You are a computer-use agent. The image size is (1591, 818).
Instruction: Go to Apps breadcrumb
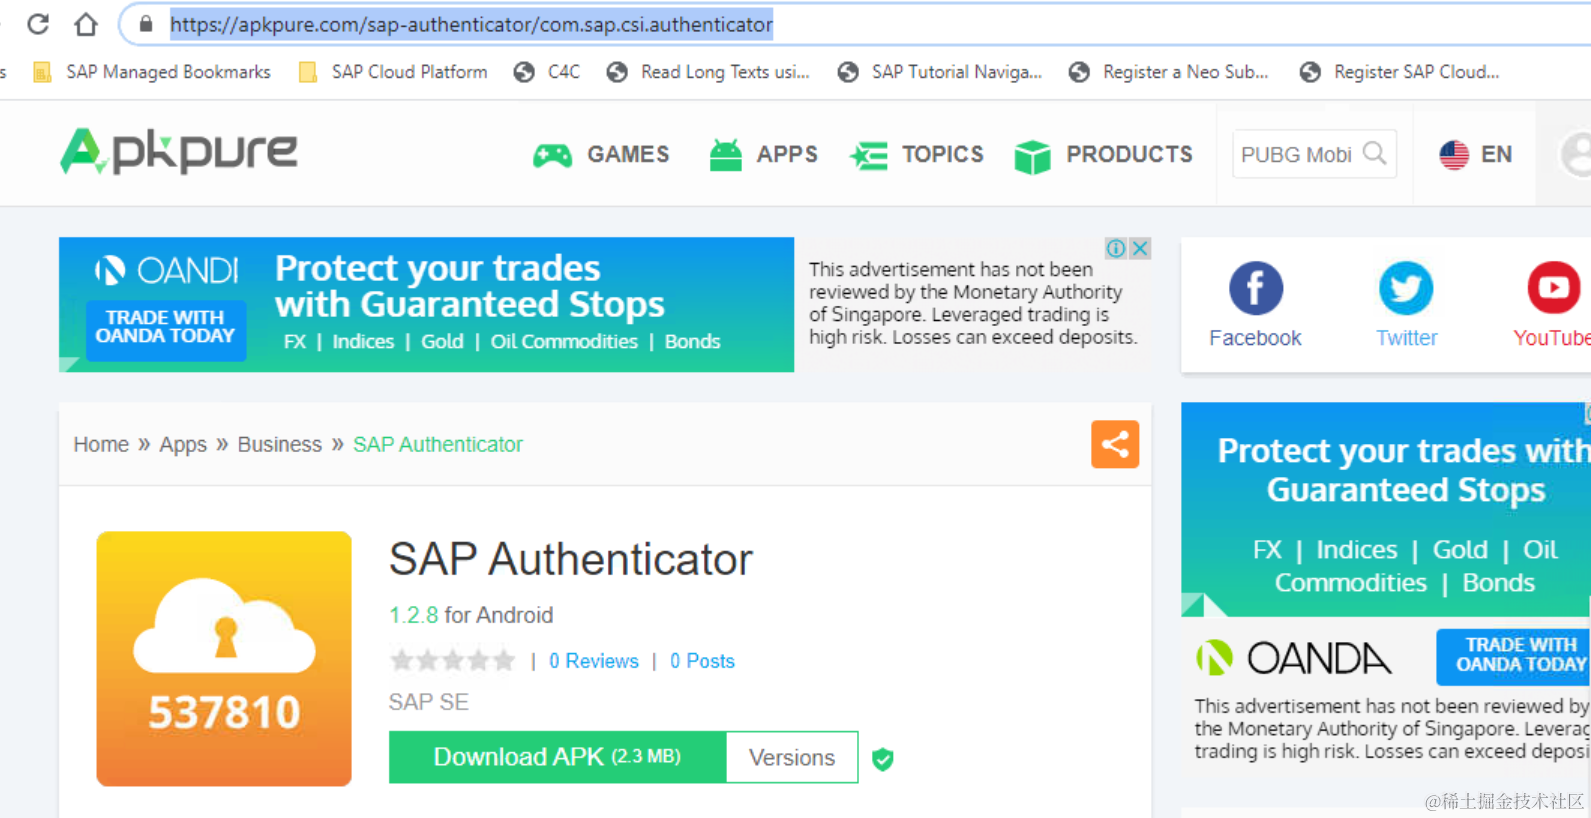point(183,444)
